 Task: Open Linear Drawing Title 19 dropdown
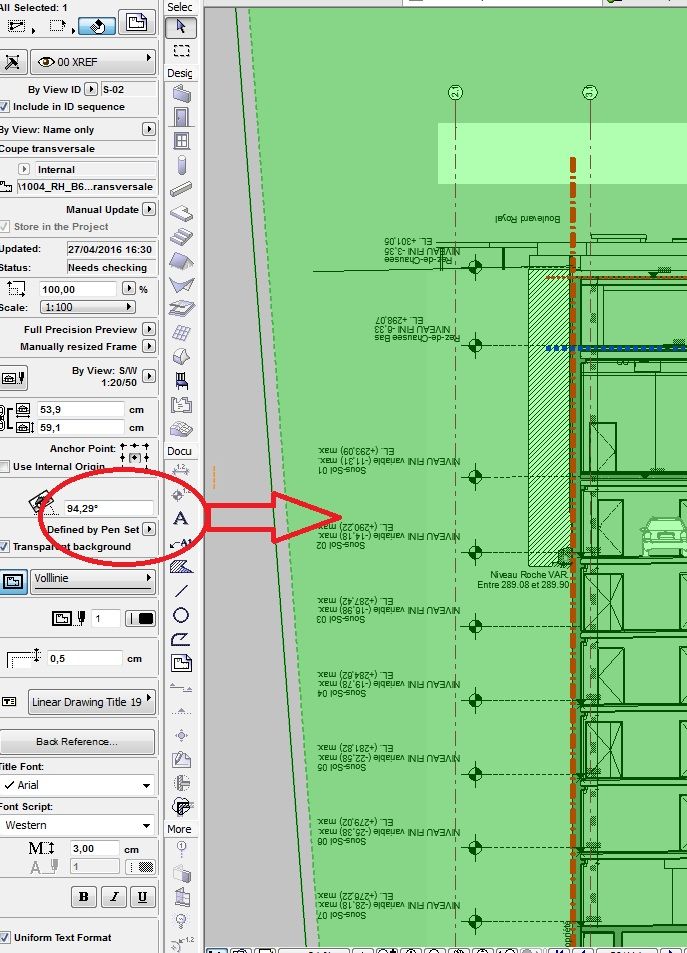(91, 702)
